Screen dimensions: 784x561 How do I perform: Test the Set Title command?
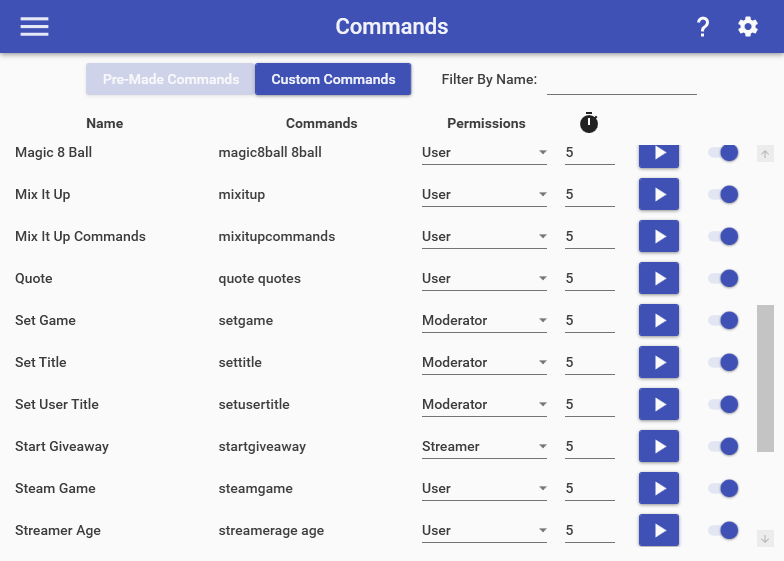(x=658, y=362)
